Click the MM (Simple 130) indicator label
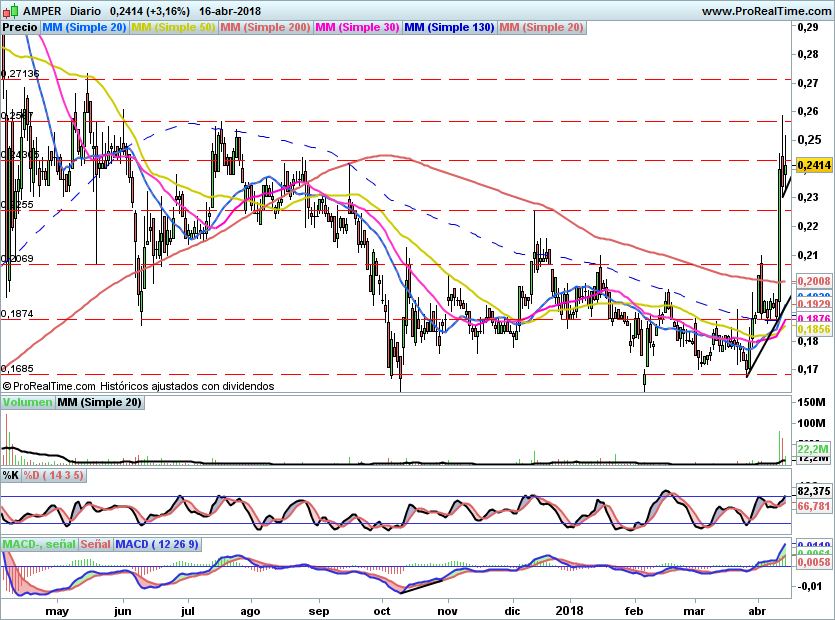This screenshot has width=835, height=620. pyautogui.click(x=448, y=27)
